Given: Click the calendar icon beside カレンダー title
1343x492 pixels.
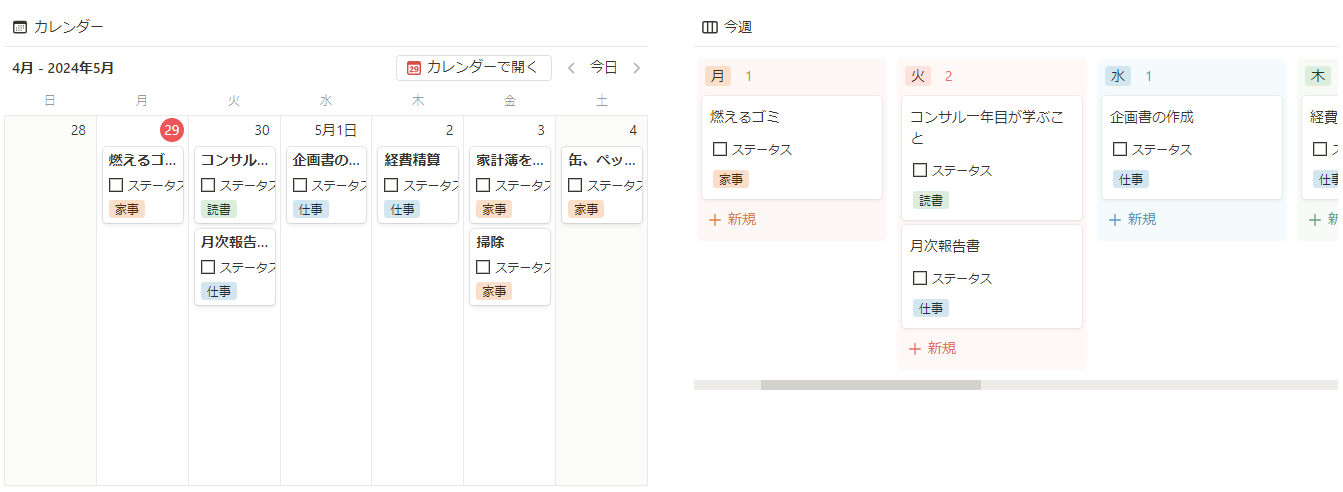Looking at the screenshot, I should pyautogui.click(x=20, y=27).
